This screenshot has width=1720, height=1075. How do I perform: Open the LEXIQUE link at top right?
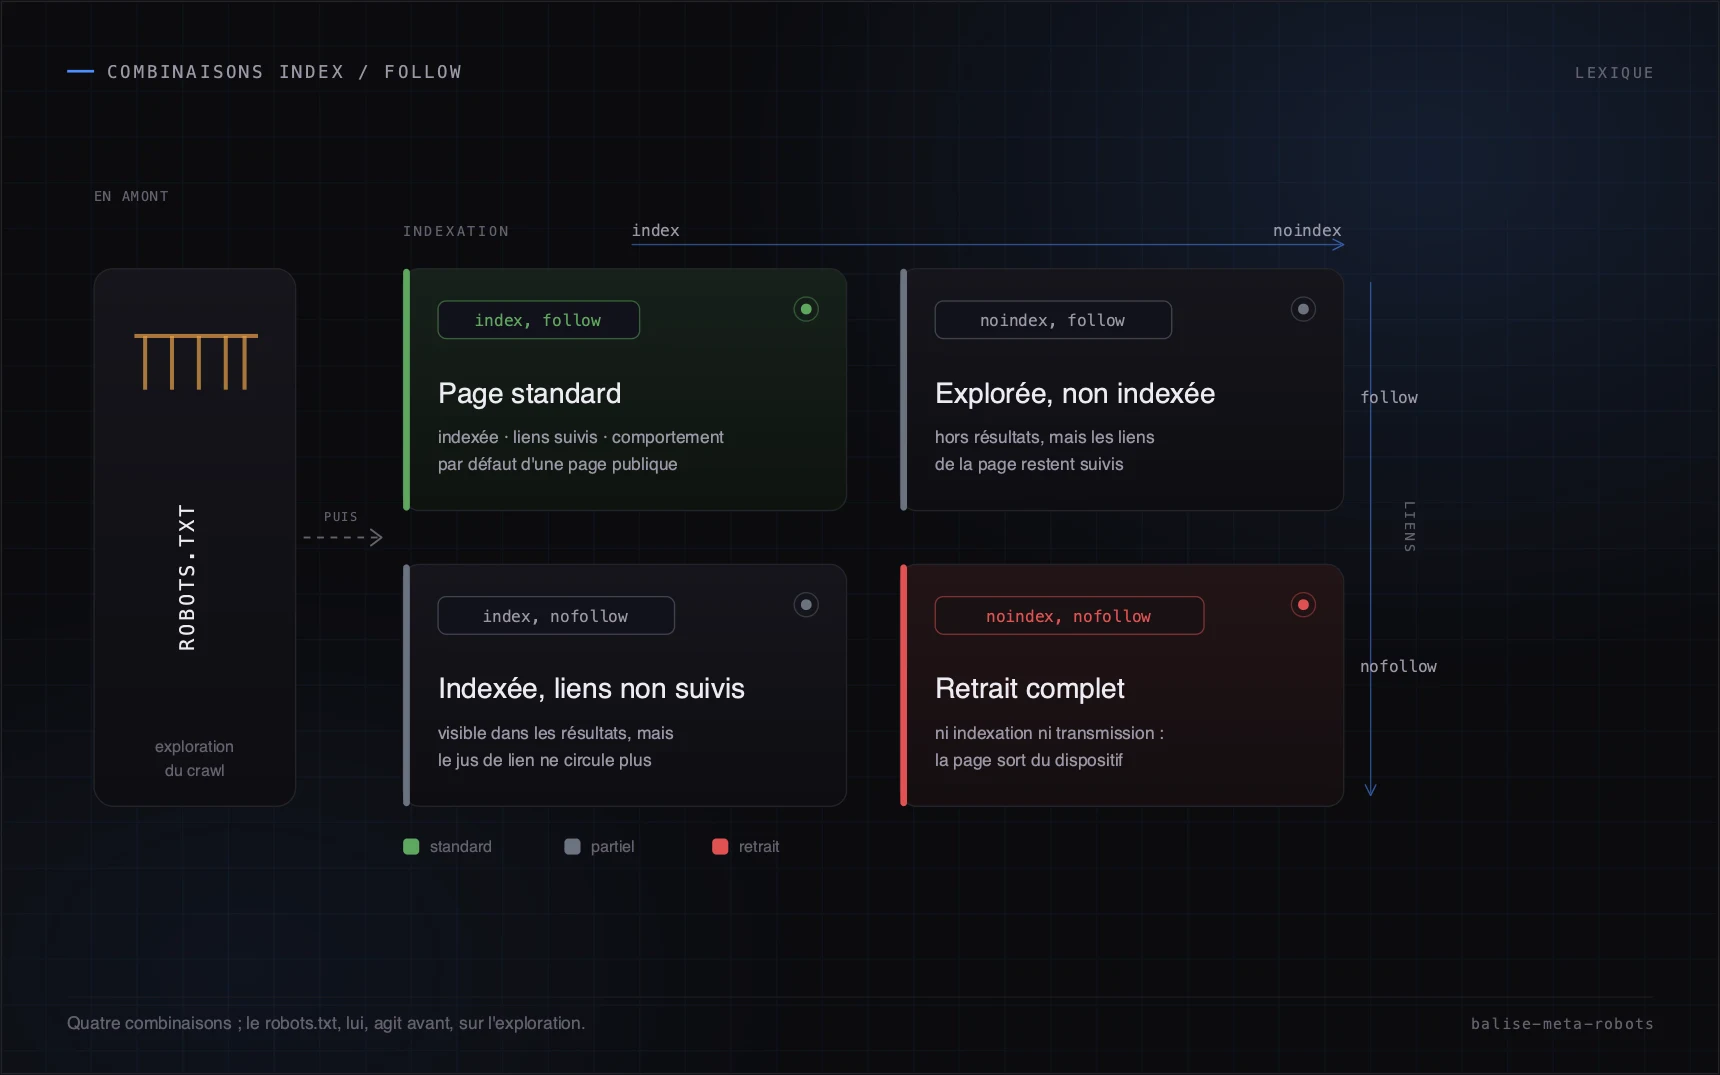click(x=1614, y=73)
